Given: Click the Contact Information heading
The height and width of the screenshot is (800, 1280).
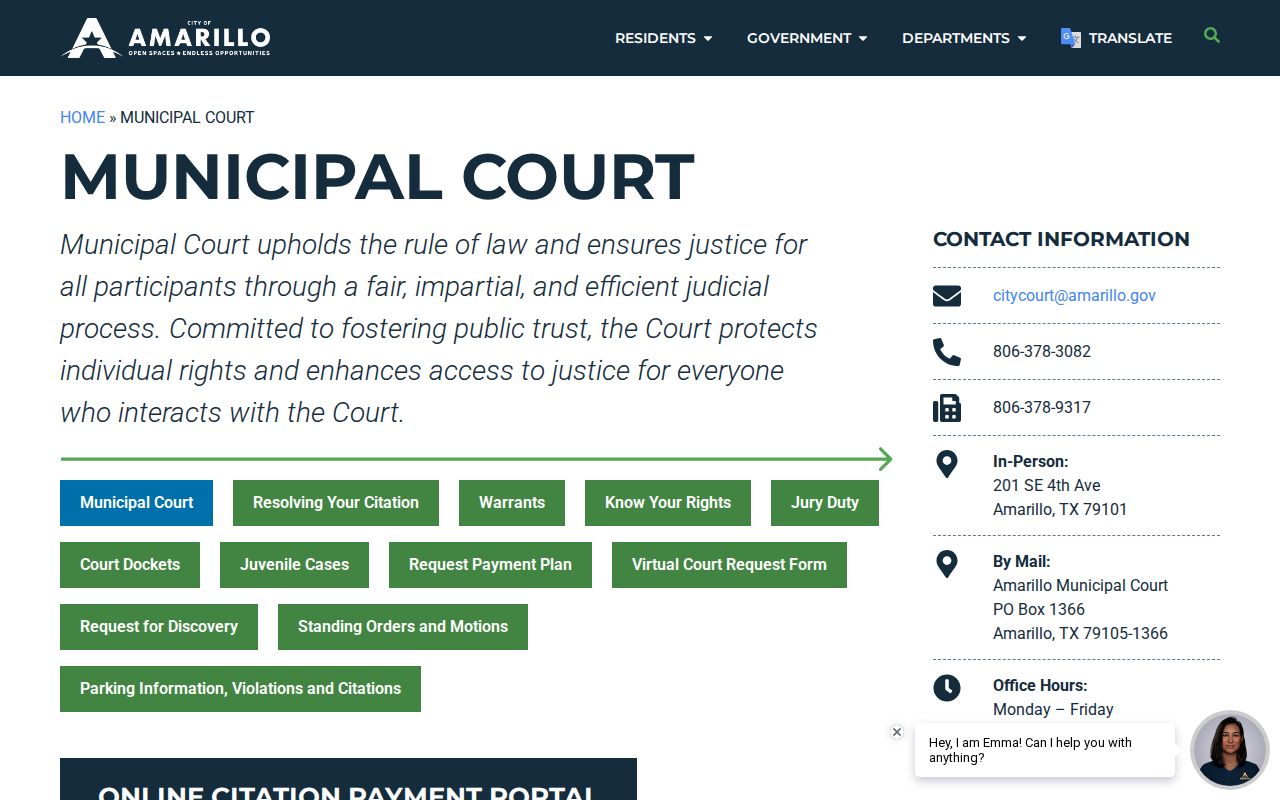Looking at the screenshot, I should pyautogui.click(x=1061, y=239).
